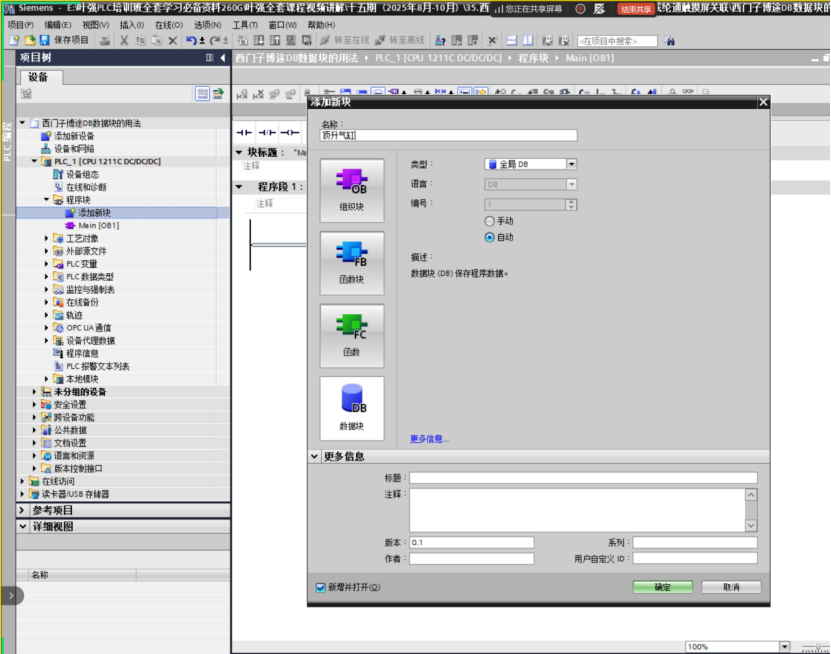Select the 手动 manual numbering radio

coord(490,221)
